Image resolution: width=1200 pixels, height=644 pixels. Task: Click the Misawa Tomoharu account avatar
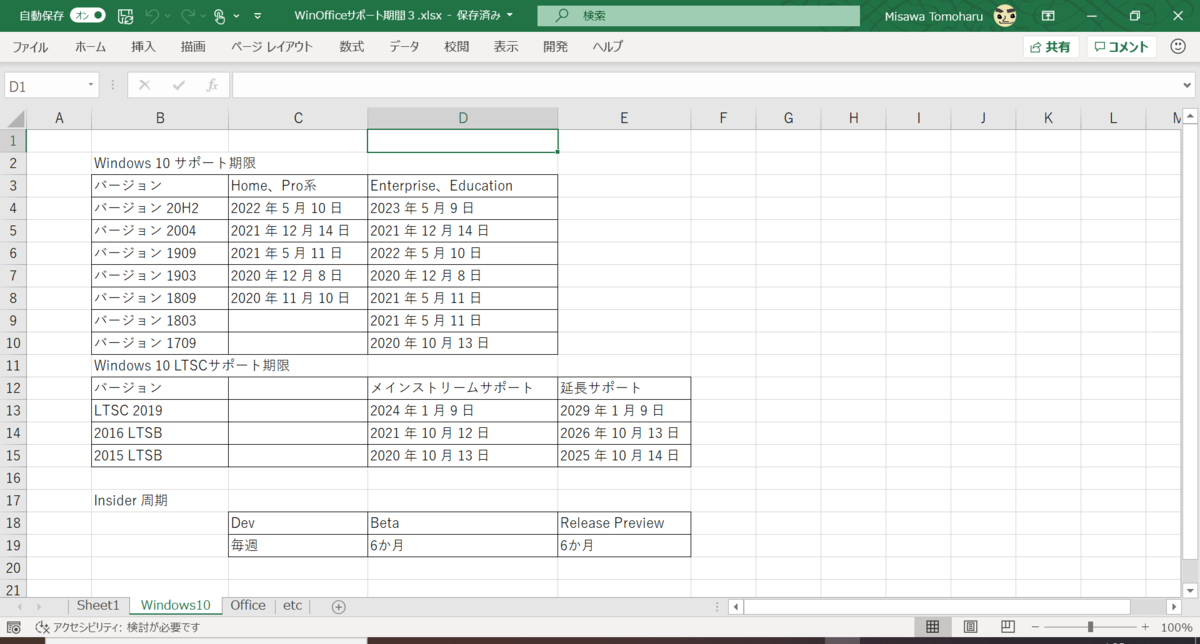click(1005, 16)
